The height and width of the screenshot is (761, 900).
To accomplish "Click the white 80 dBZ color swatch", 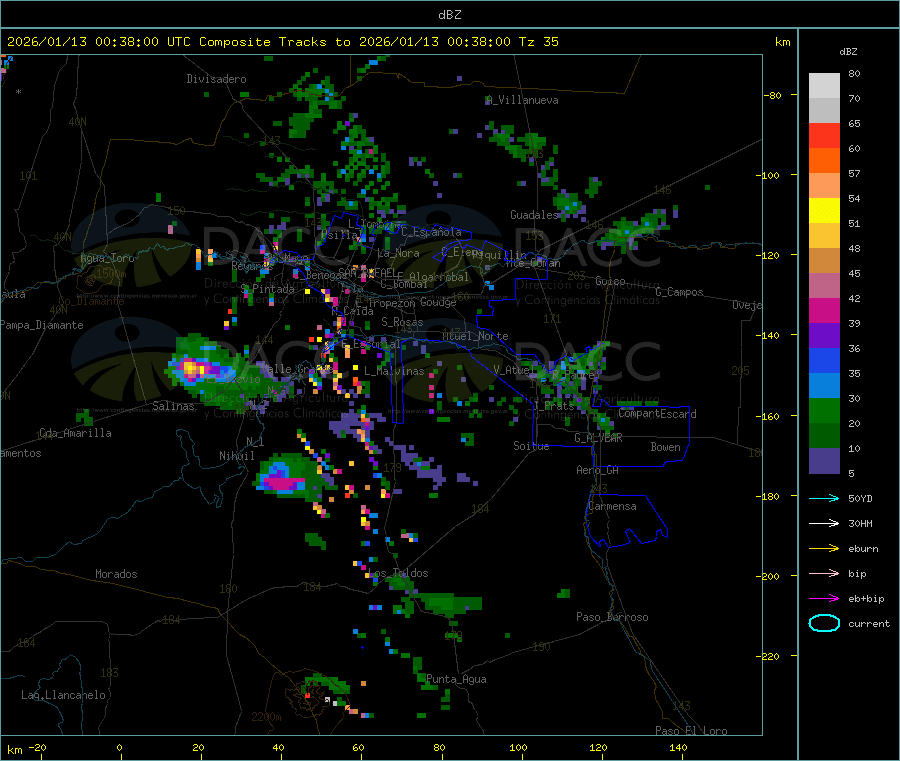I will pyautogui.click(x=824, y=86).
